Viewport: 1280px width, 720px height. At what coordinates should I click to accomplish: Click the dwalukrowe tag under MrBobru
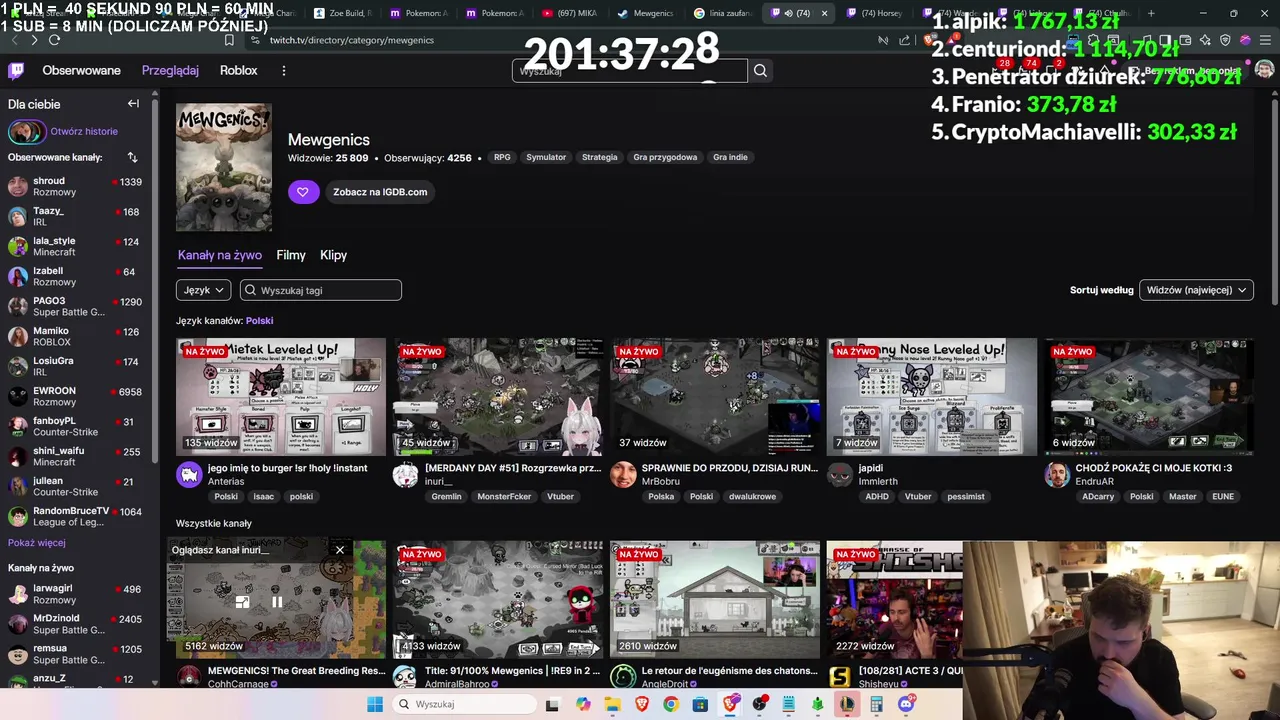(752, 497)
